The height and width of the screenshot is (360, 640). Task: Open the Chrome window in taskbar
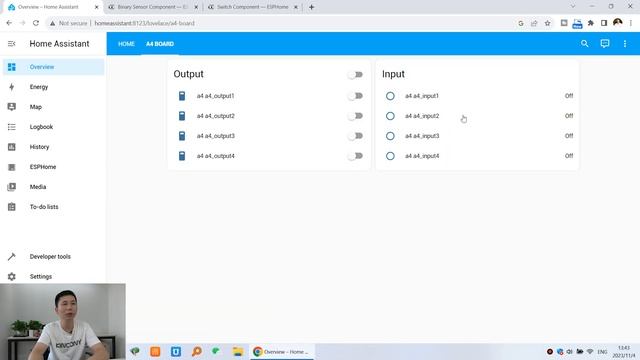point(281,351)
